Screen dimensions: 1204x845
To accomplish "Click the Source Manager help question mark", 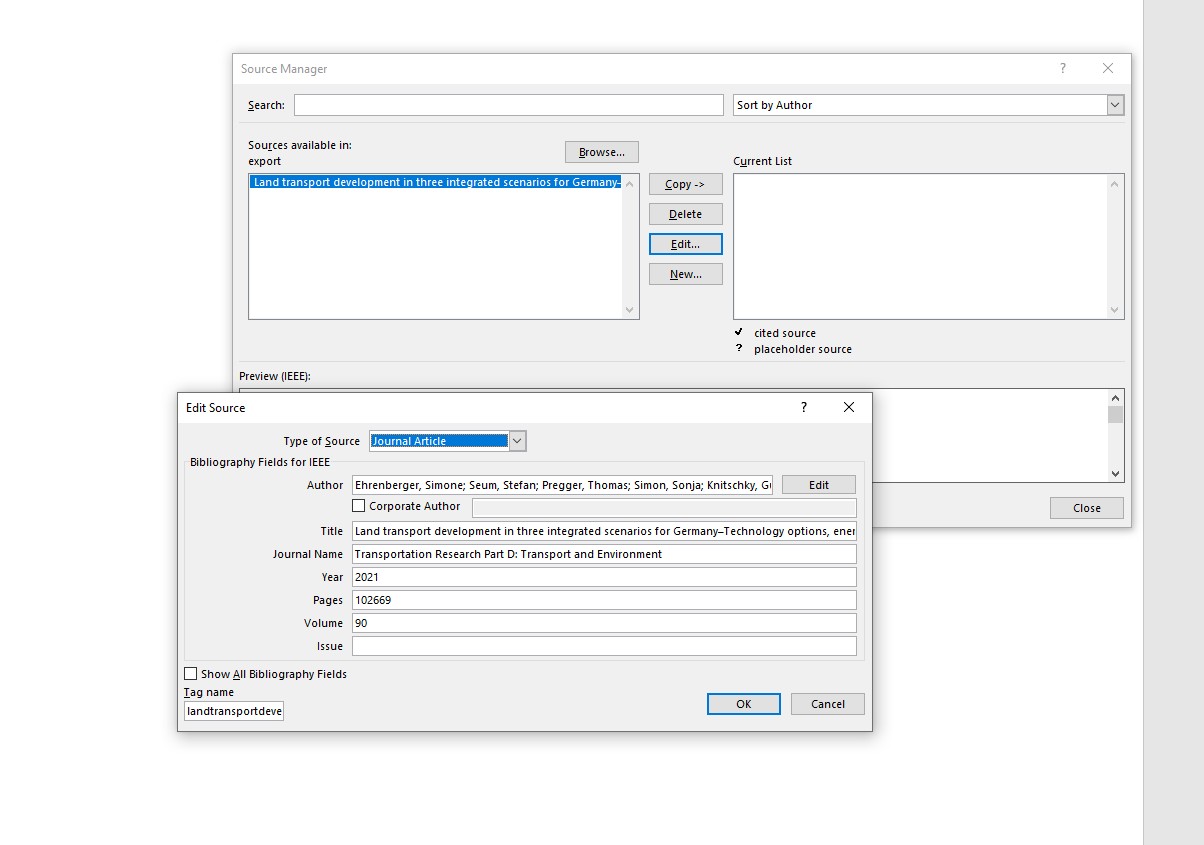I will 1062,68.
